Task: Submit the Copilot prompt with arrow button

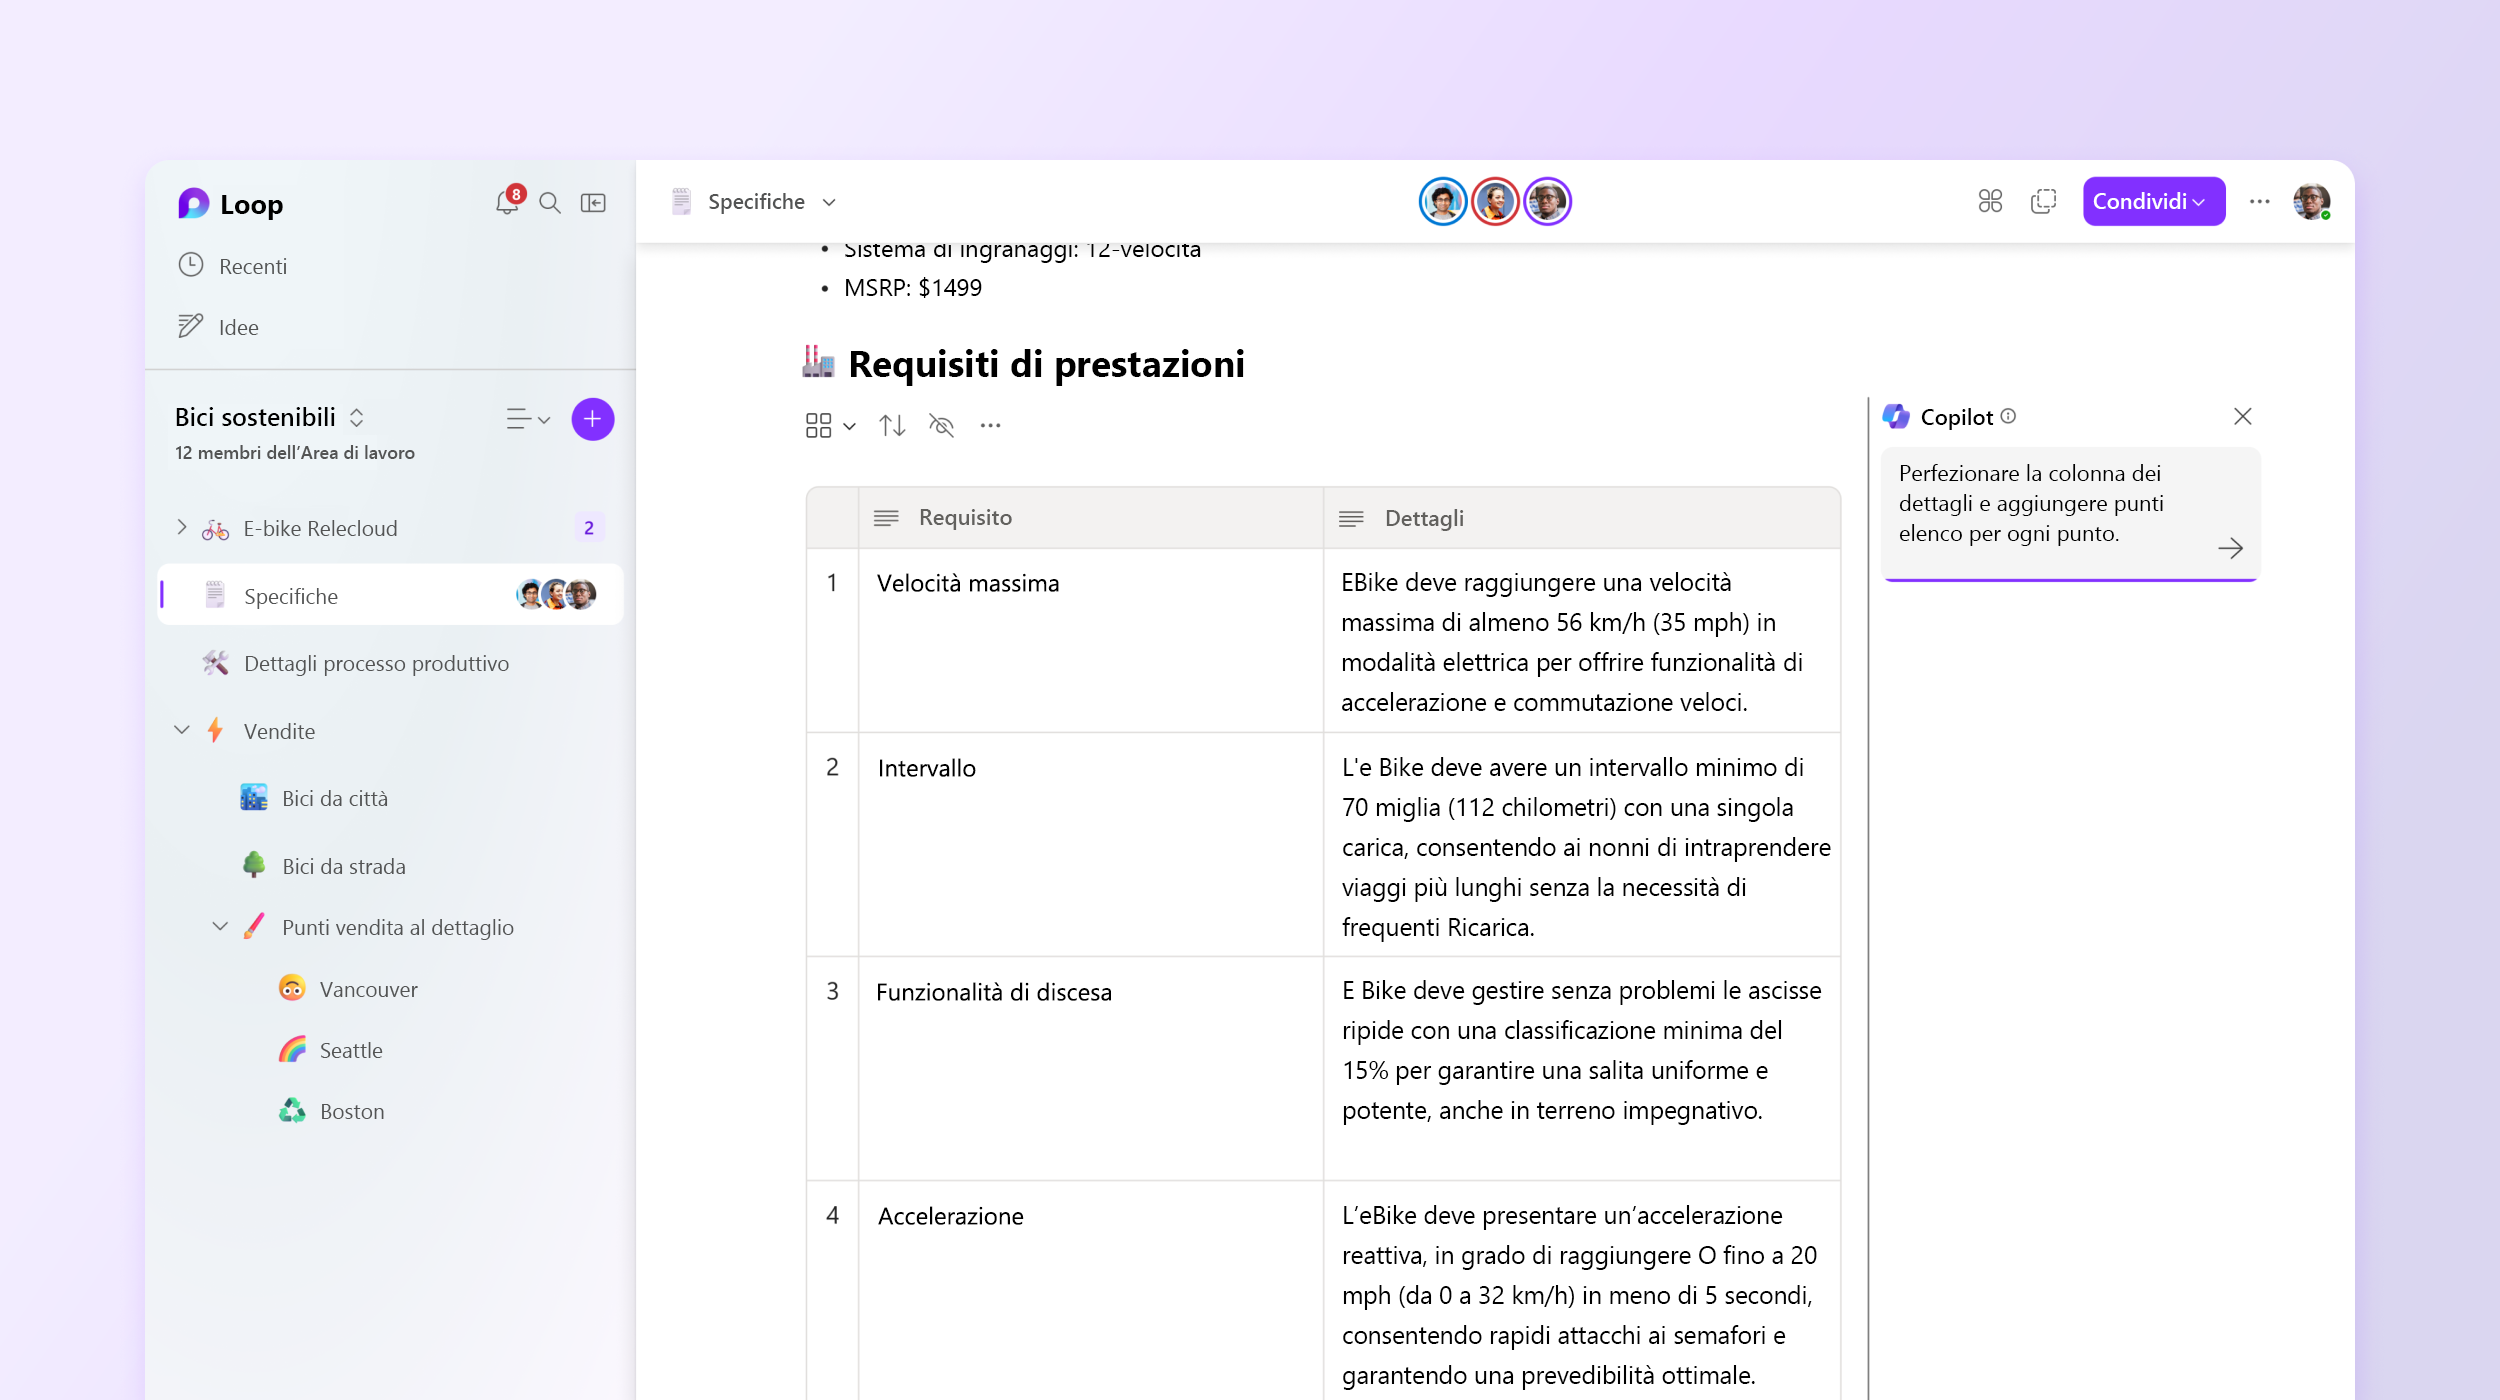Action: point(2229,546)
